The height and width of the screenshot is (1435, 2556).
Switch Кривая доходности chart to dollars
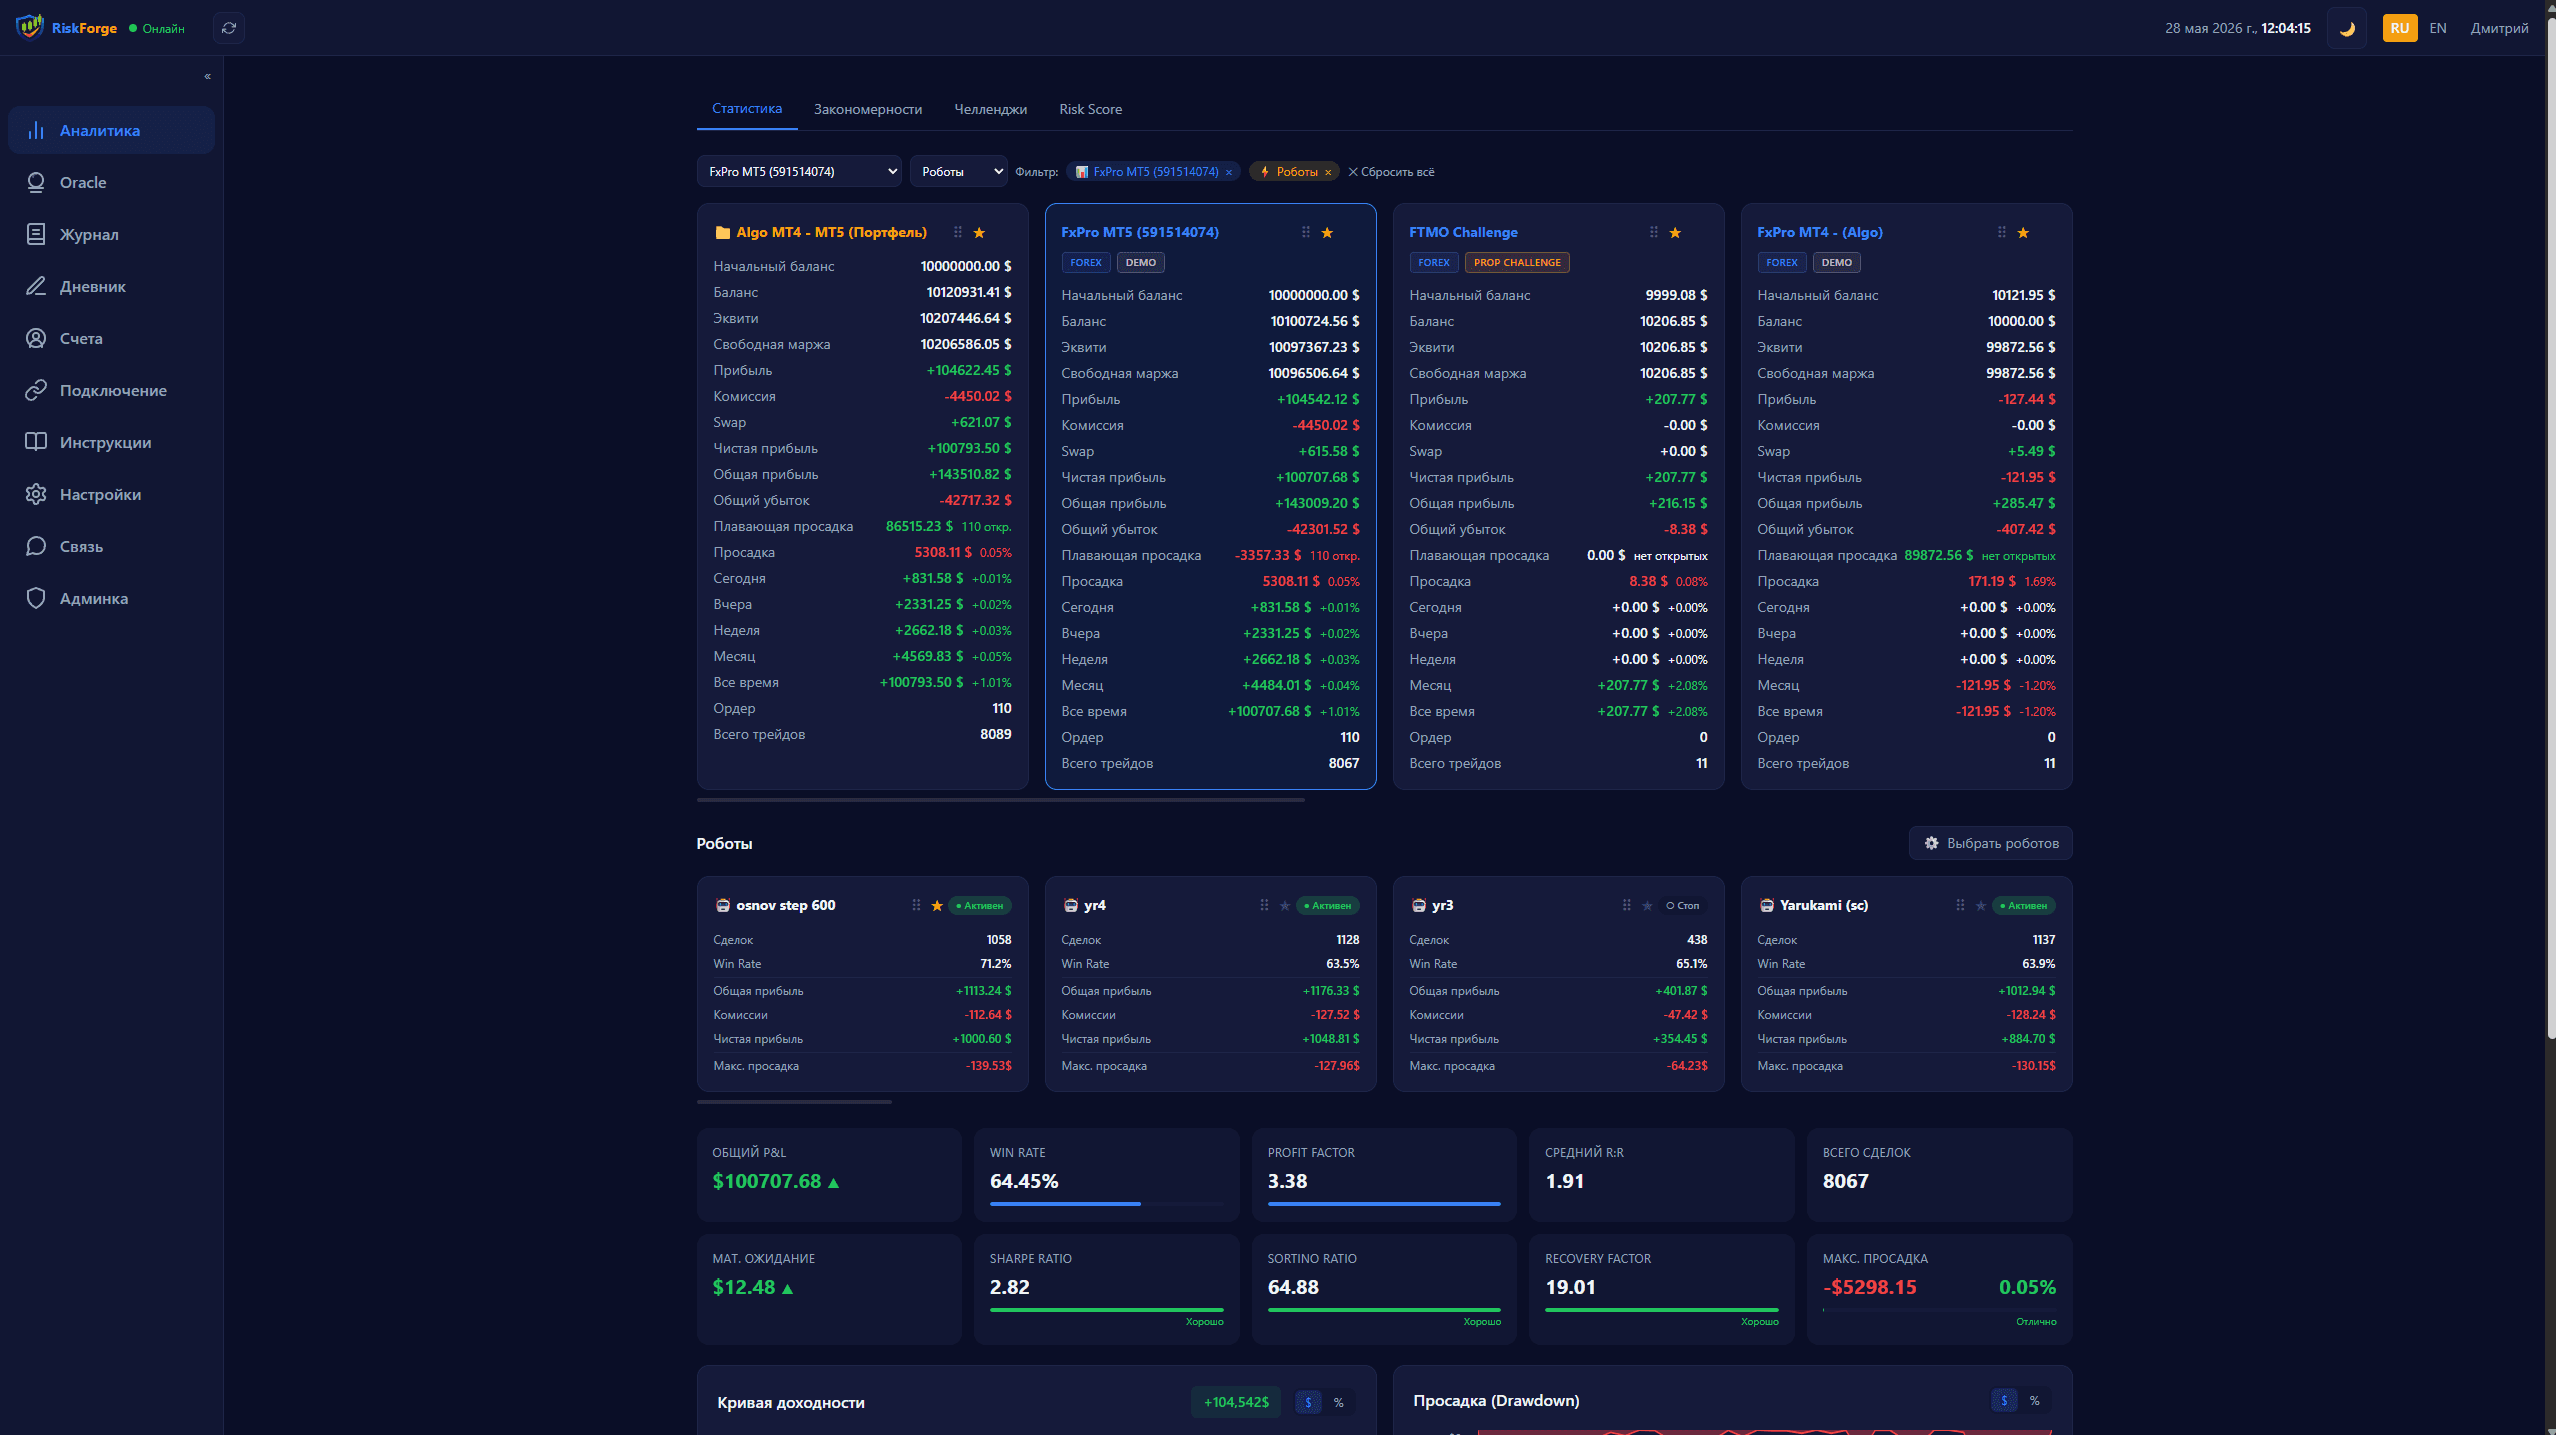point(1308,1402)
